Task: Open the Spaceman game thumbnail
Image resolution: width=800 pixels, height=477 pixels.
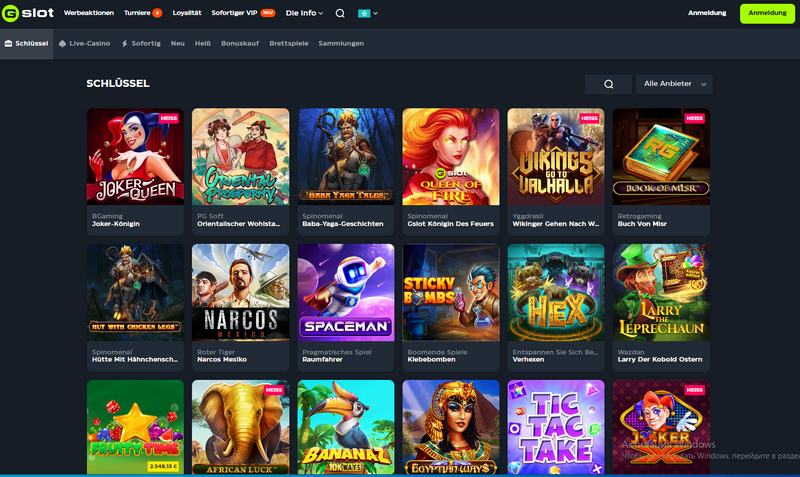Action: coord(346,292)
